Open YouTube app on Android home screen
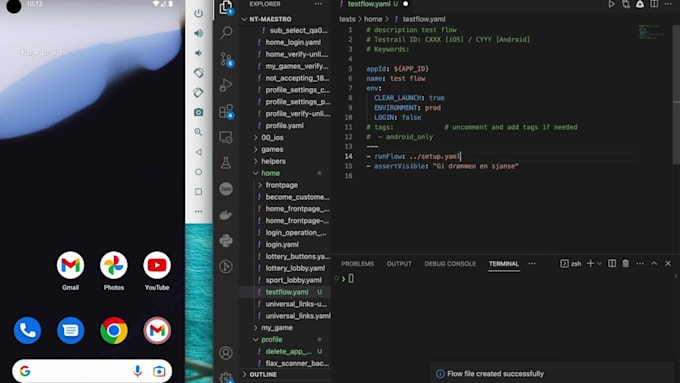 [x=157, y=271]
